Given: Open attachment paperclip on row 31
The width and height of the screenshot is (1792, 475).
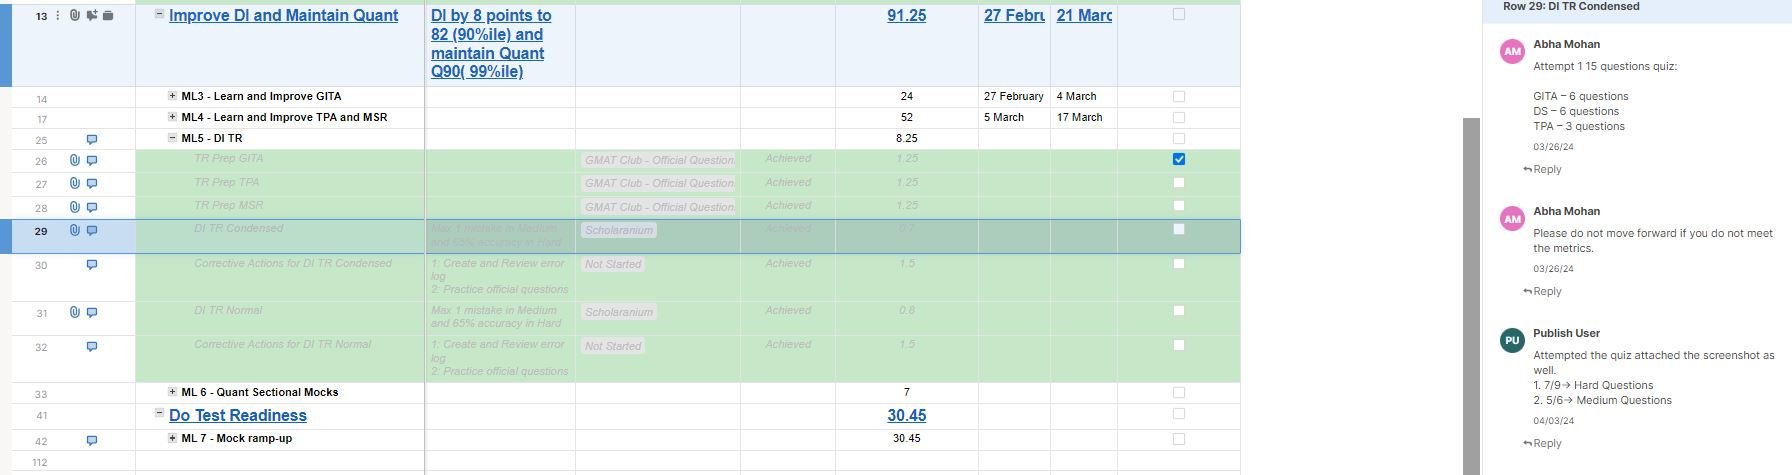Looking at the screenshot, I should pyautogui.click(x=75, y=312).
